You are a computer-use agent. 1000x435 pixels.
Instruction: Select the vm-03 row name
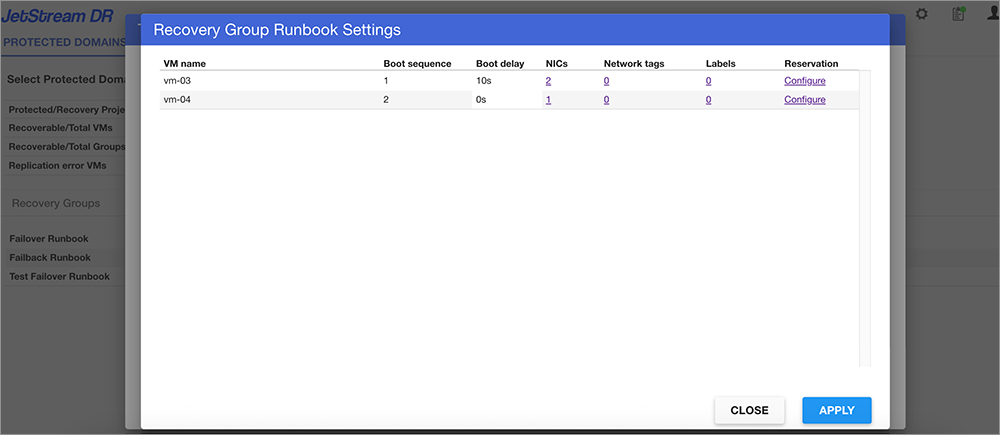(177, 81)
